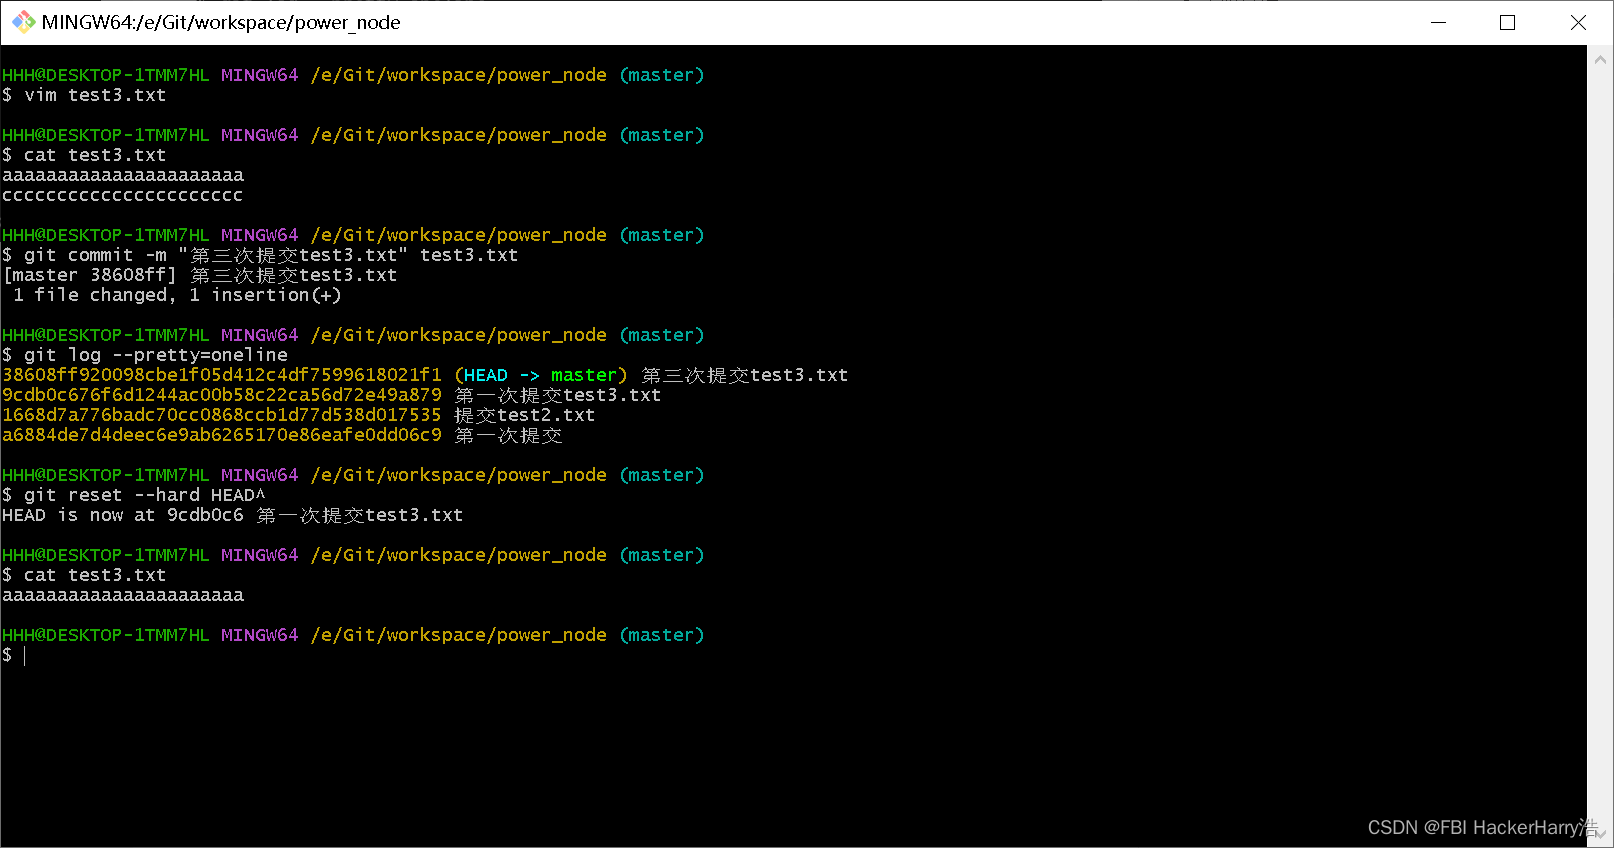Image resolution: width=1614 pixels, height=848 pixels.
Task: Minimize the MINGW64 terminal window
Action: pos(1439,22)
